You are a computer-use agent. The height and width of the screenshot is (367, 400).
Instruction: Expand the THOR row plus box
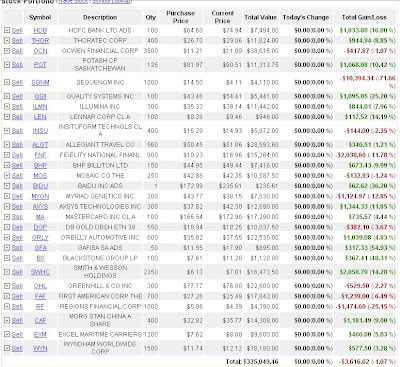(7, 41)
